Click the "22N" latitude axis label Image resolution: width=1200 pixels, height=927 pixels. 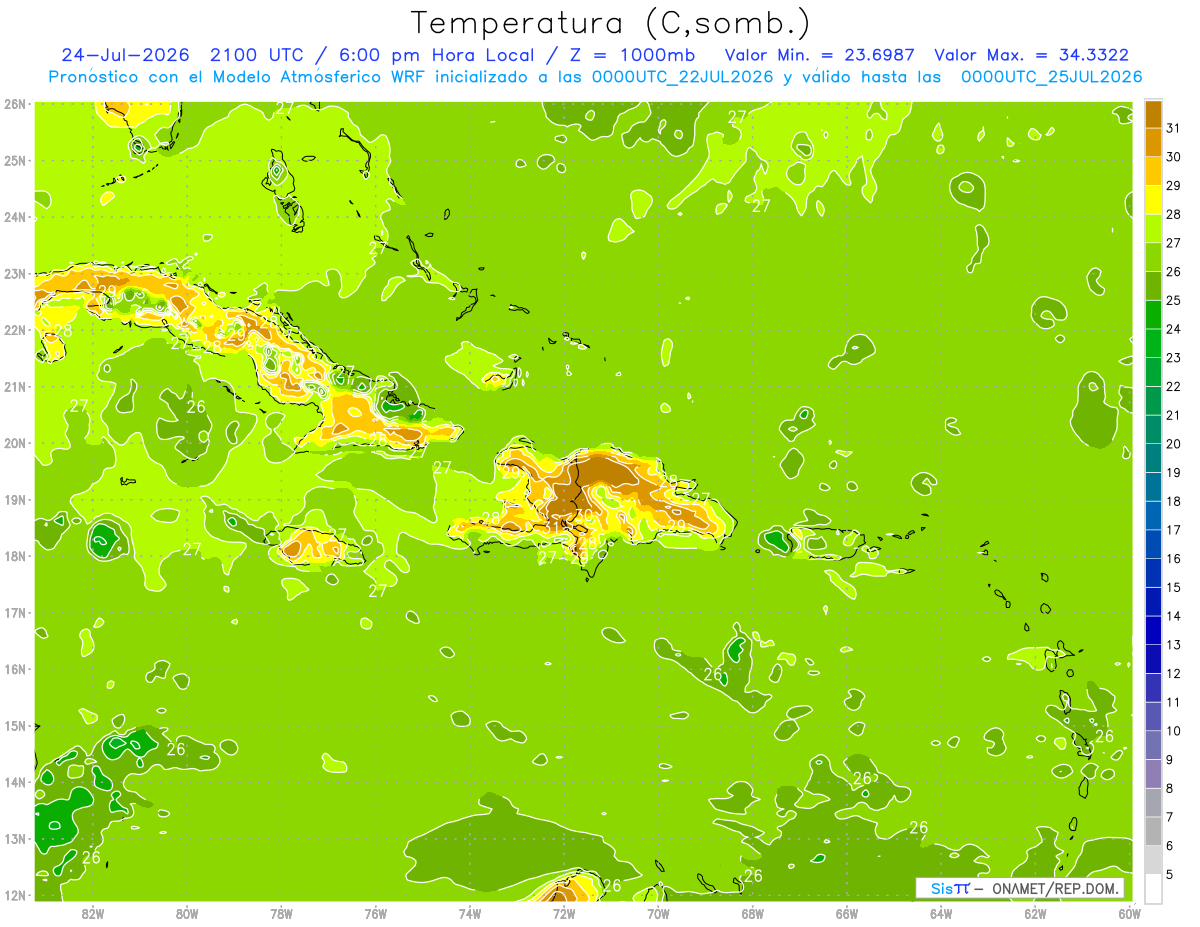[x=15, y=330]
